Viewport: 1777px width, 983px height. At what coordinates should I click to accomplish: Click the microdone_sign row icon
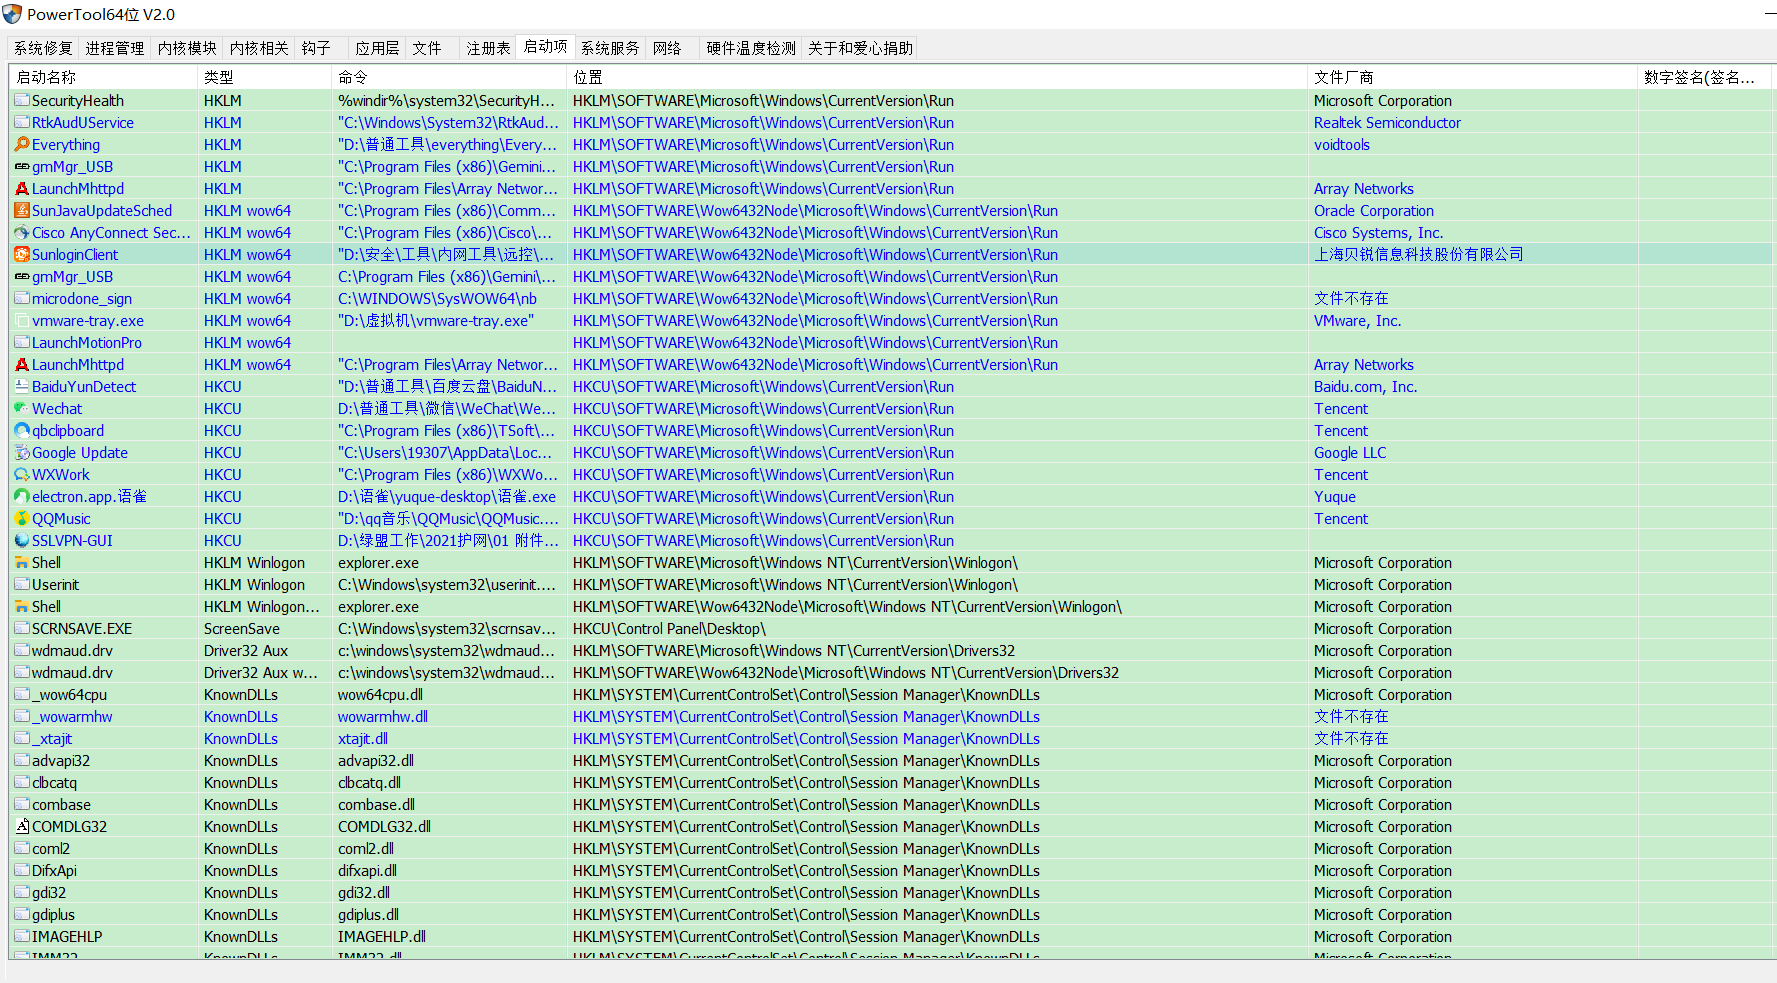click(22, 298)
